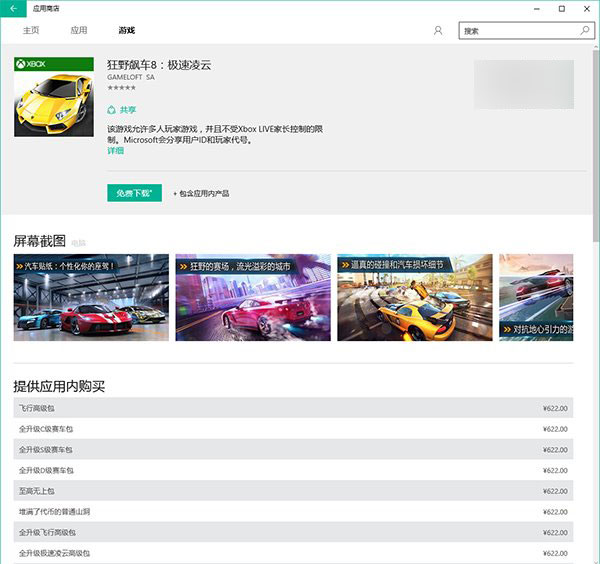Click the star rating below GAMELOFT SA
The image size is (600, 564).
(x=121, y=88)
